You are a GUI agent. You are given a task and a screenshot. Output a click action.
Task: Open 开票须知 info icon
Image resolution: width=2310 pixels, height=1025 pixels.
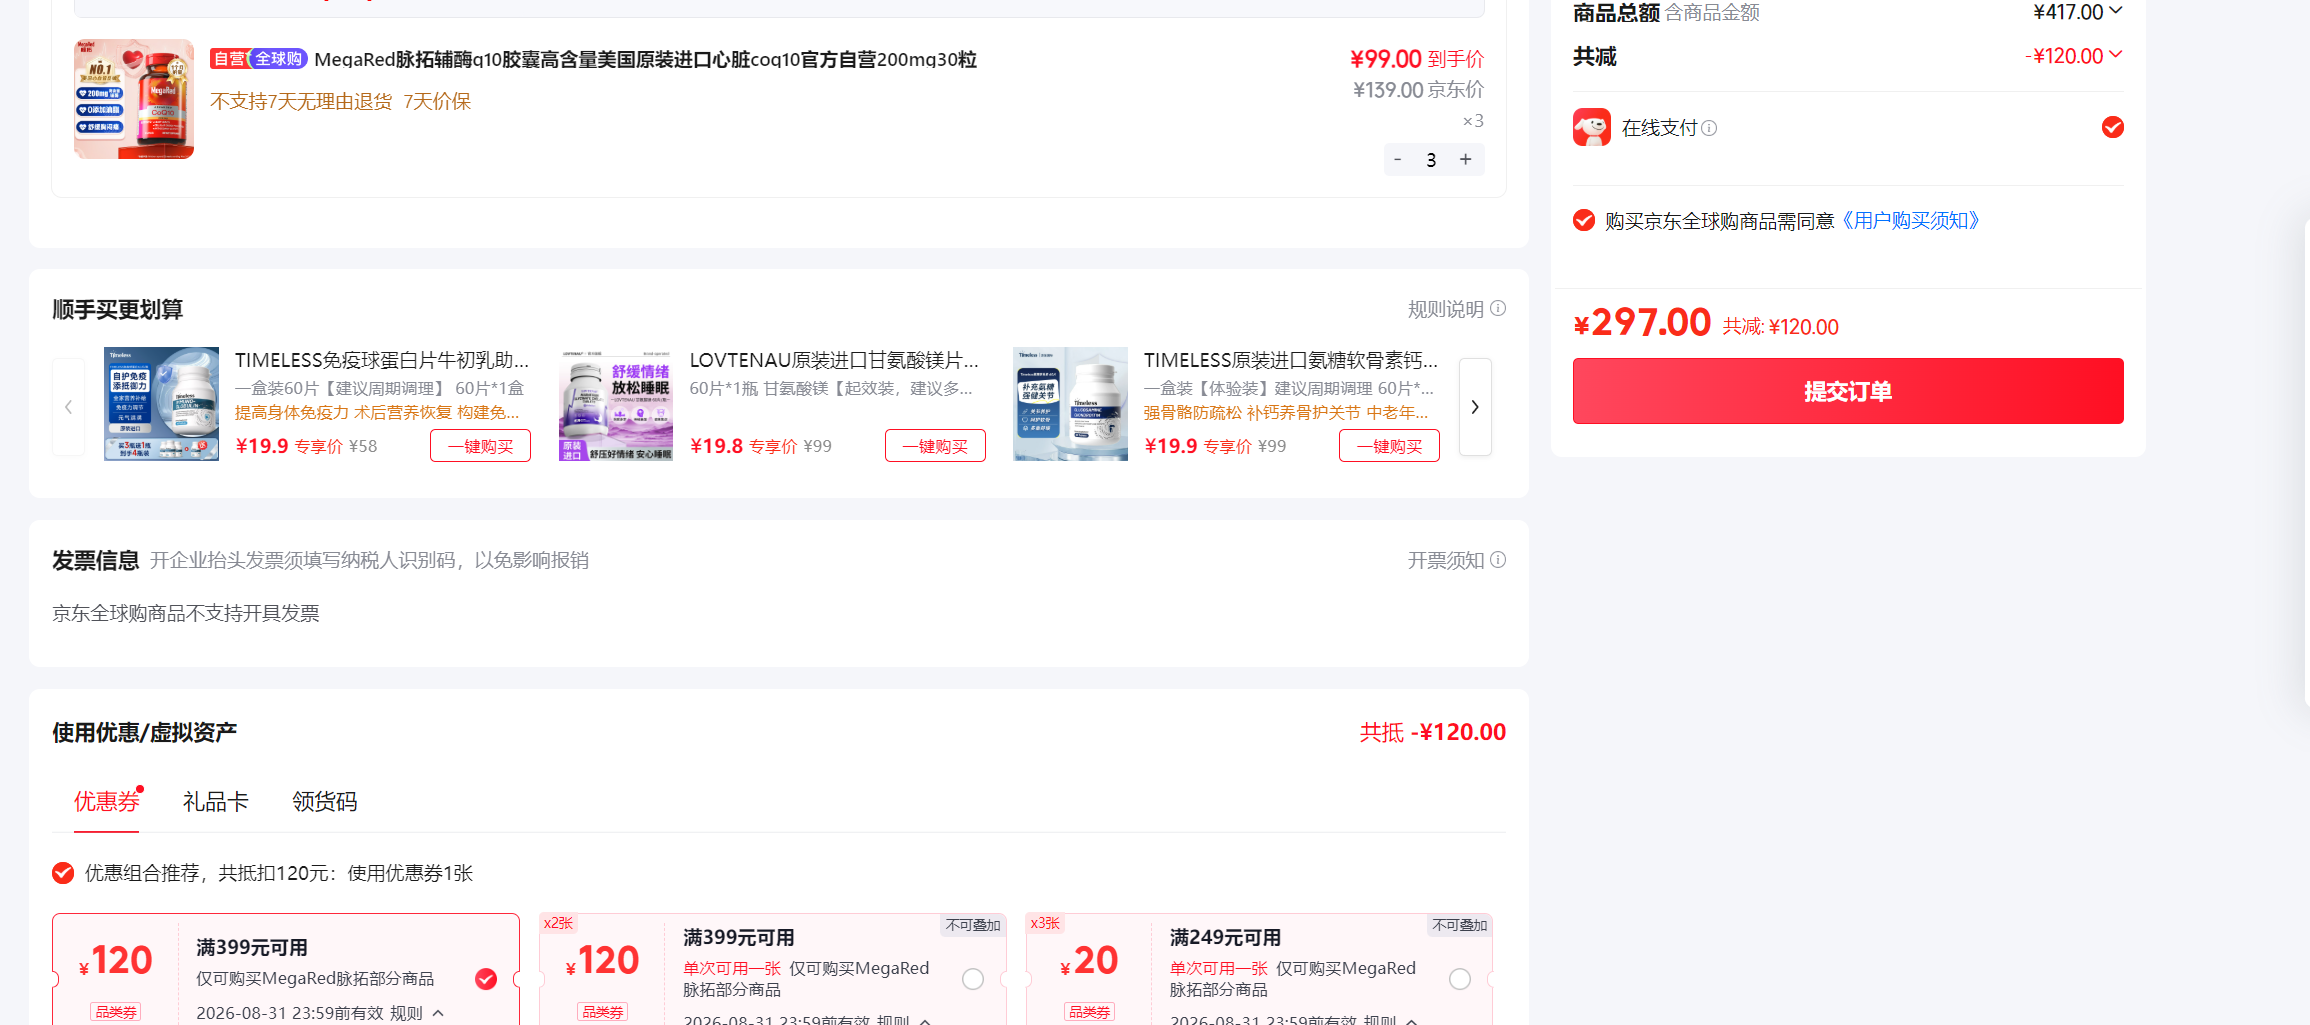click(x=1498, y=560)
